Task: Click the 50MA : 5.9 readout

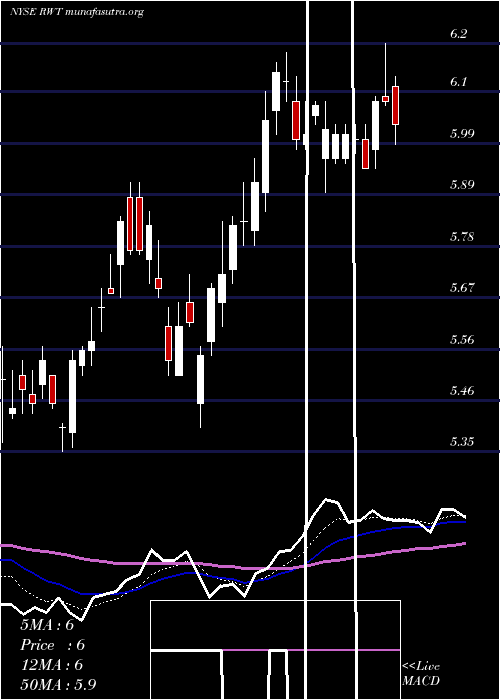Action: 58,685
